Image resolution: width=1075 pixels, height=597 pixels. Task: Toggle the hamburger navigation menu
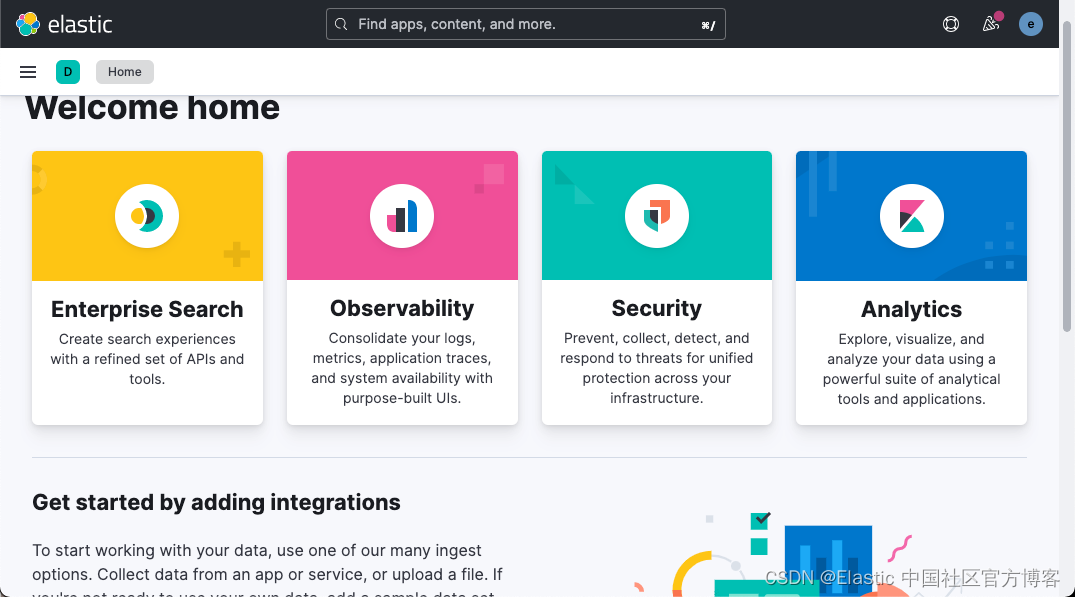point(28,72)
